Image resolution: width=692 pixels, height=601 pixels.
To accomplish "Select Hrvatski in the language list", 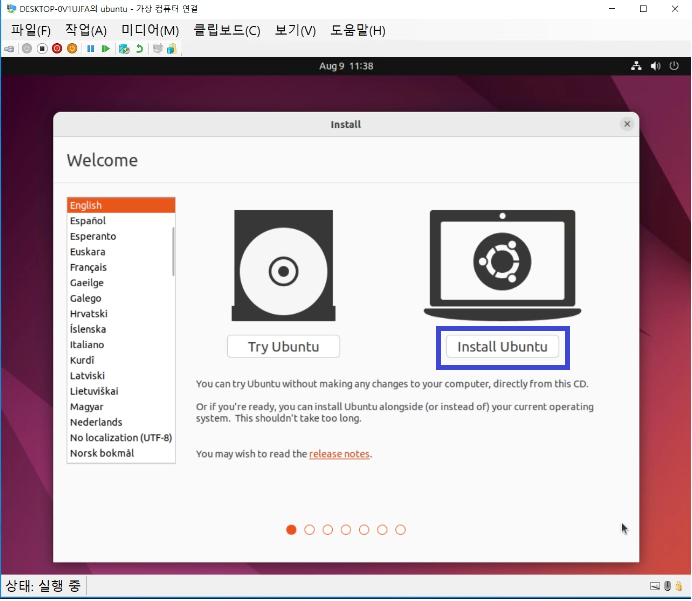I will (121, 314).
